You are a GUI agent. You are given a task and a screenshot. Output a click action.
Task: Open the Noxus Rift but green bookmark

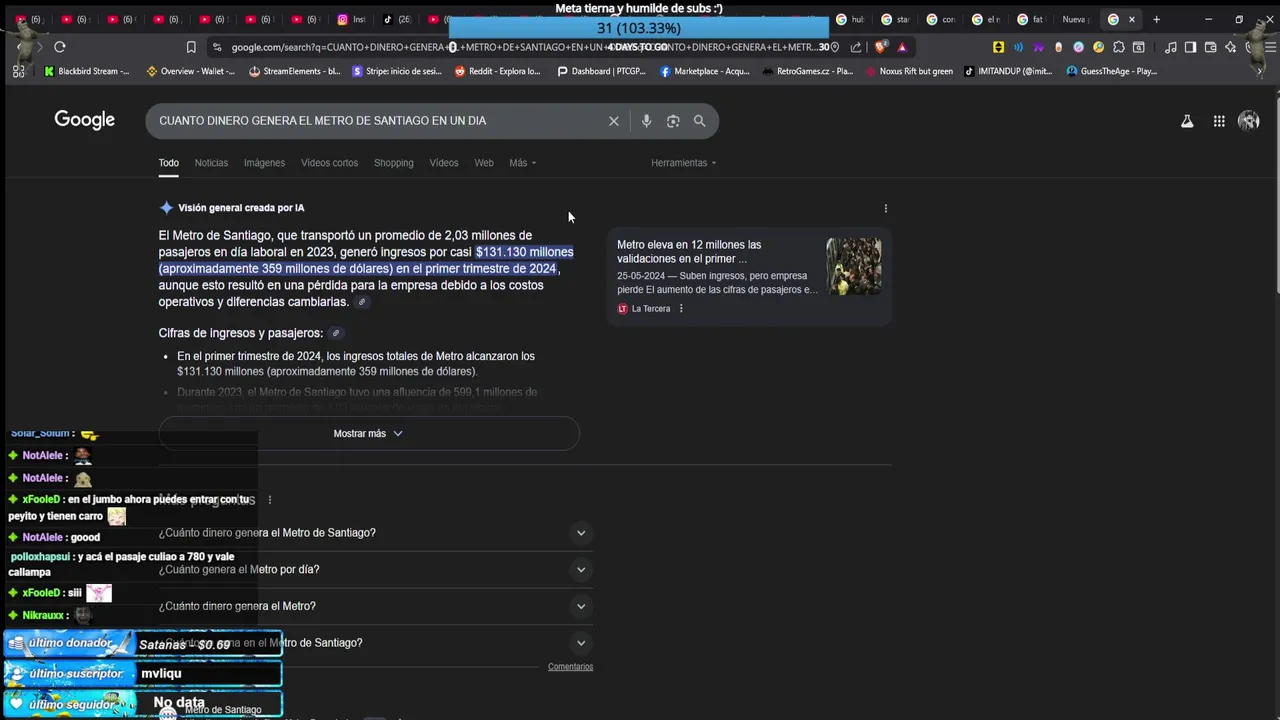[x=908, y=71]
